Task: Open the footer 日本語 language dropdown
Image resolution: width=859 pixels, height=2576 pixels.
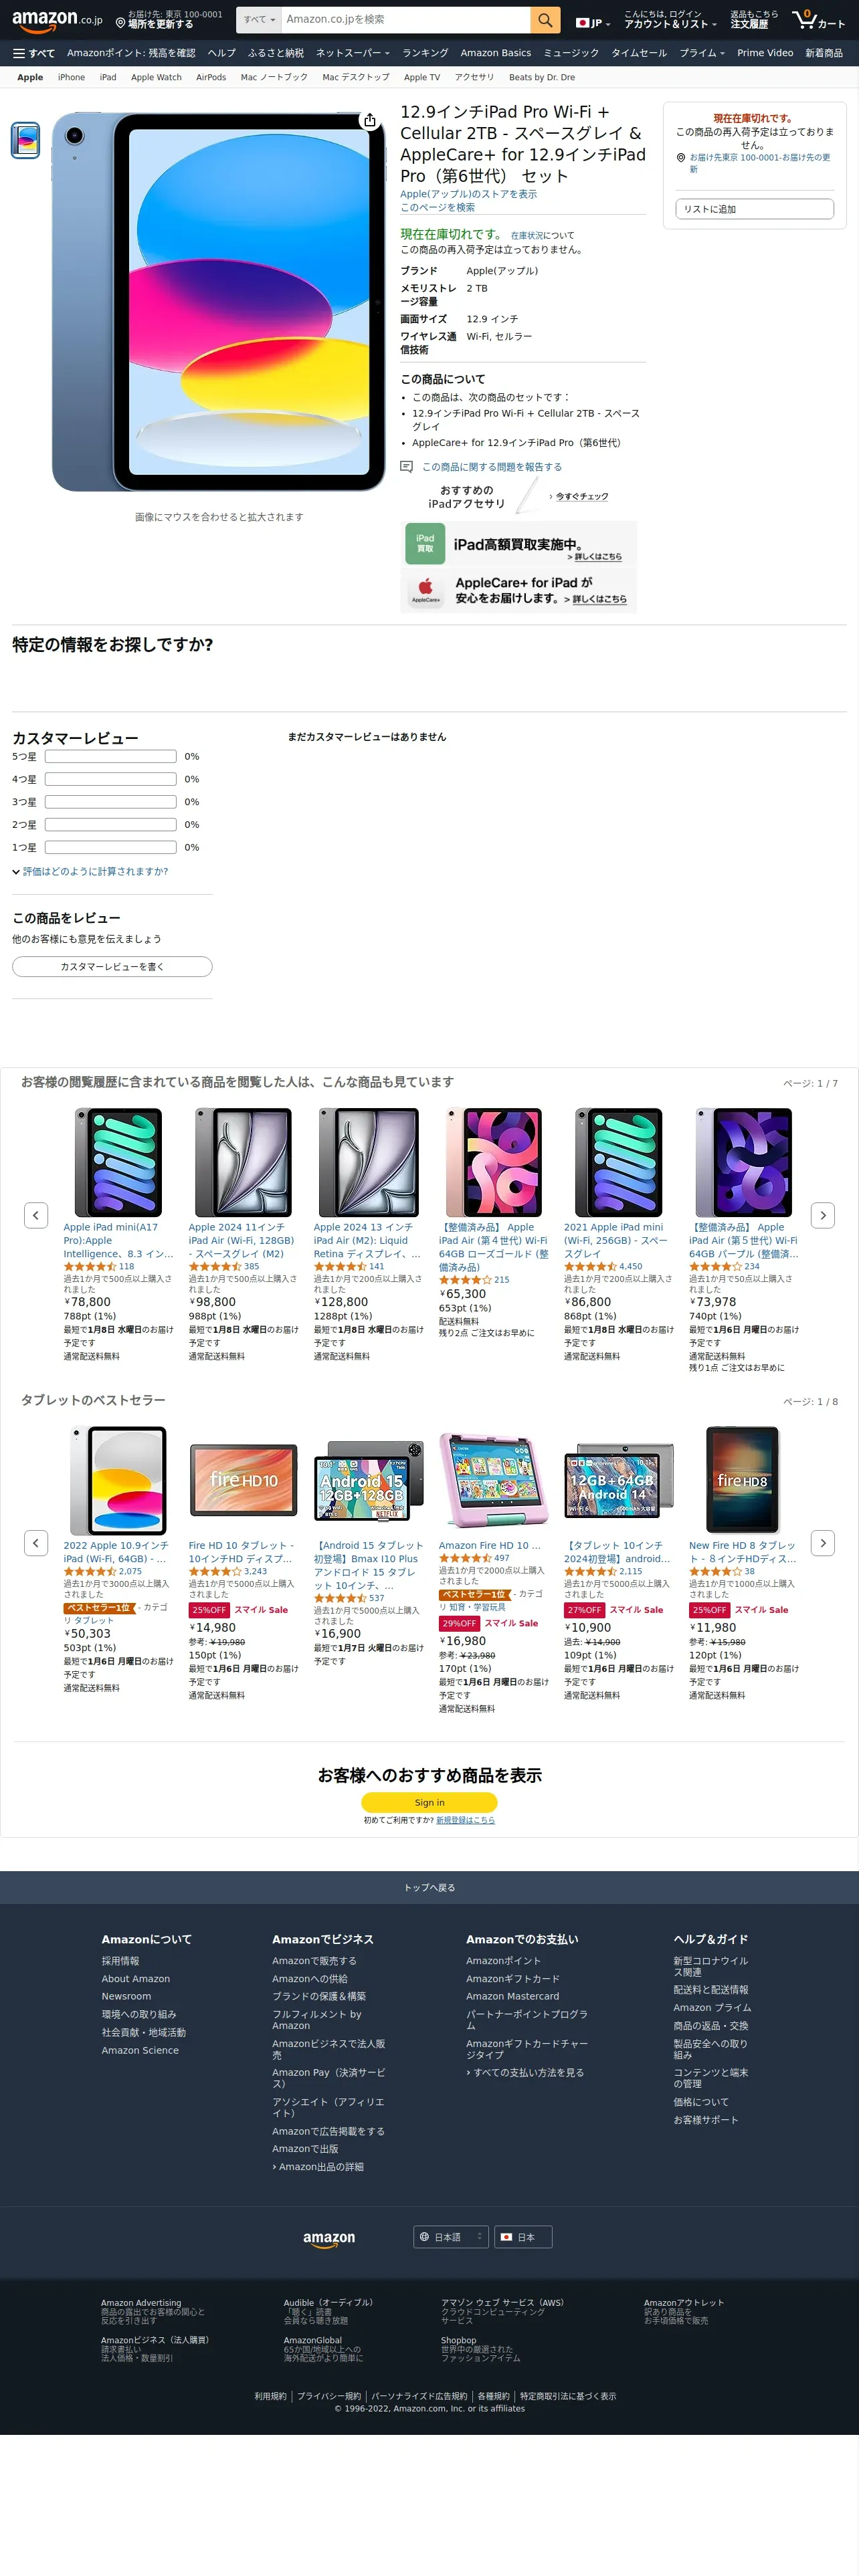Action: coord(451,2237)
